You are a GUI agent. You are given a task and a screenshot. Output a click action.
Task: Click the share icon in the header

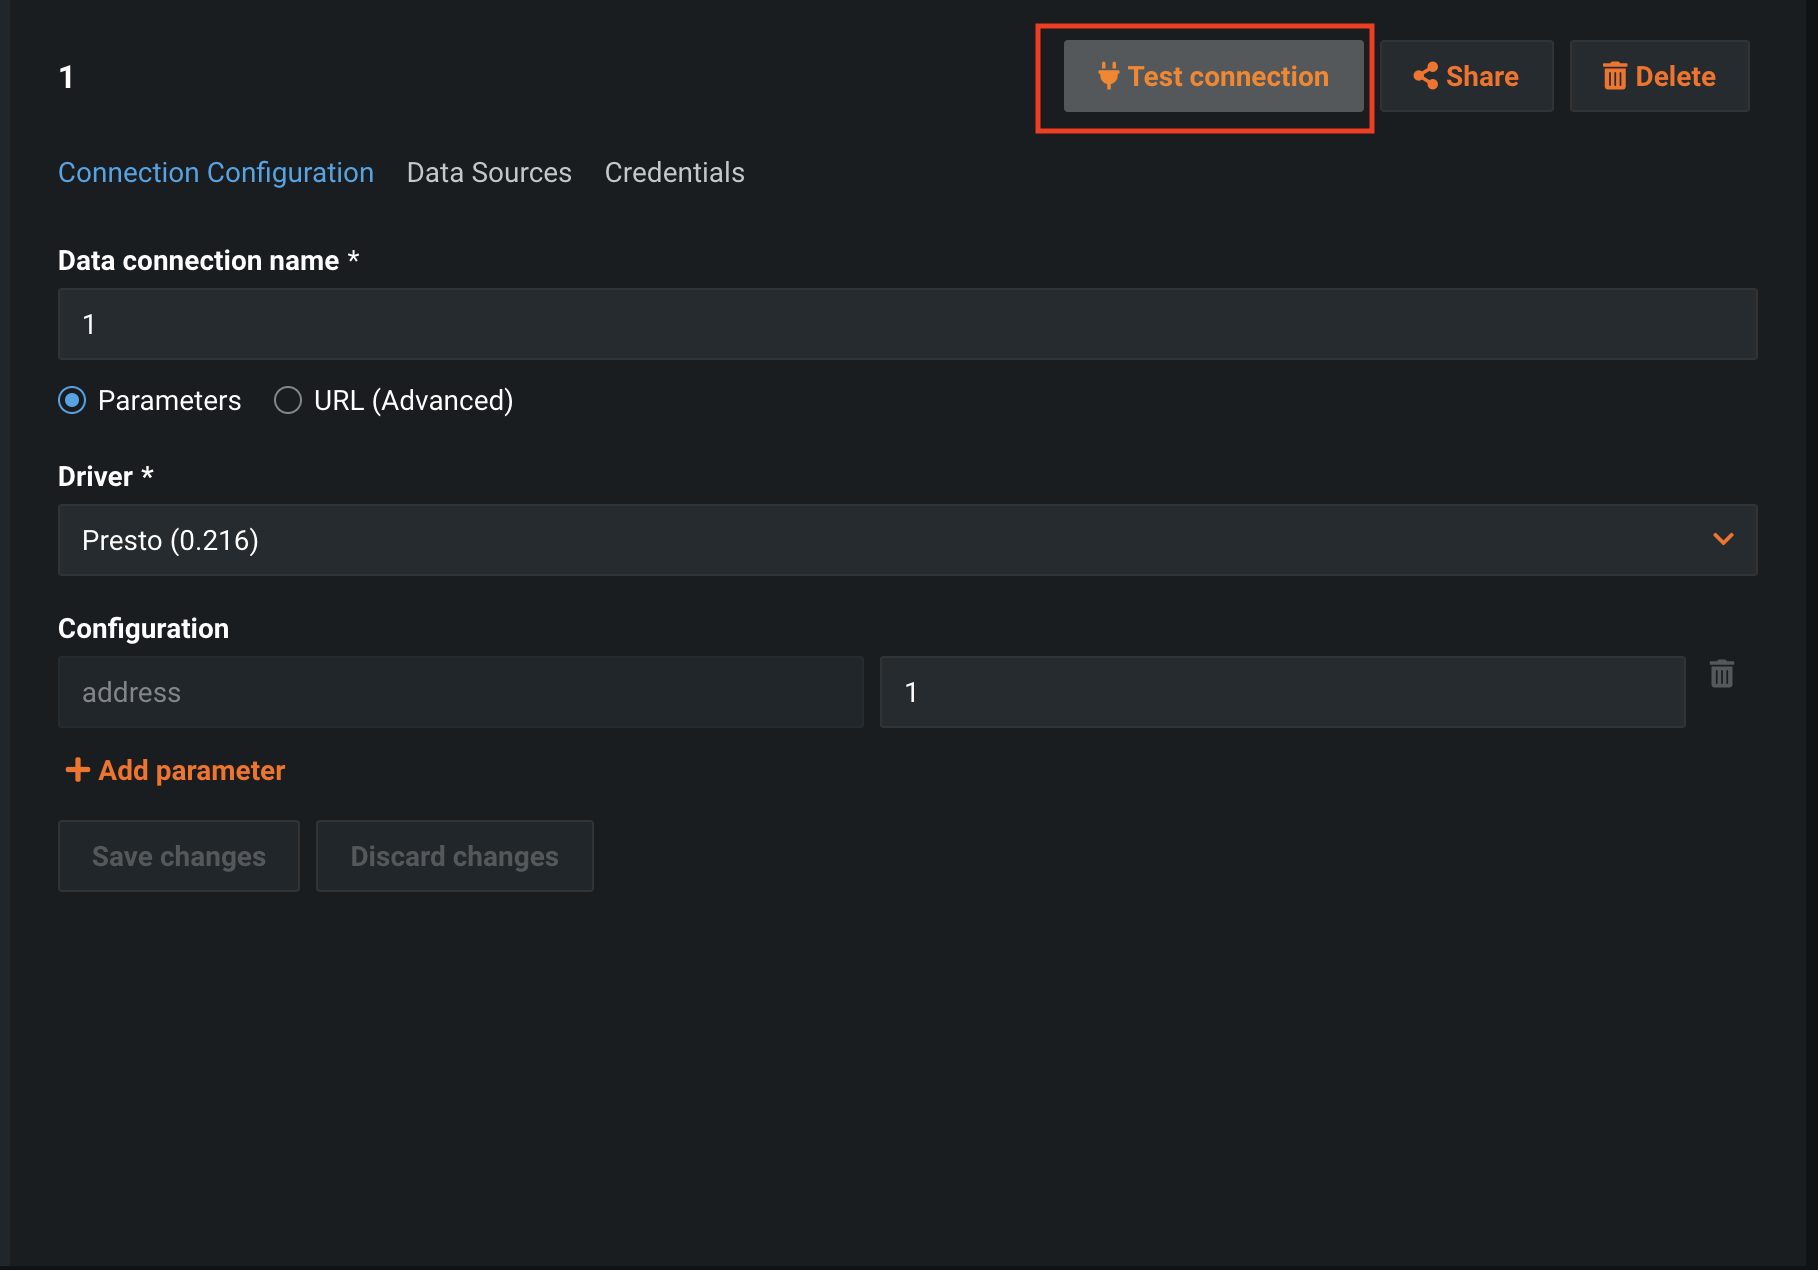(1425, 76)
